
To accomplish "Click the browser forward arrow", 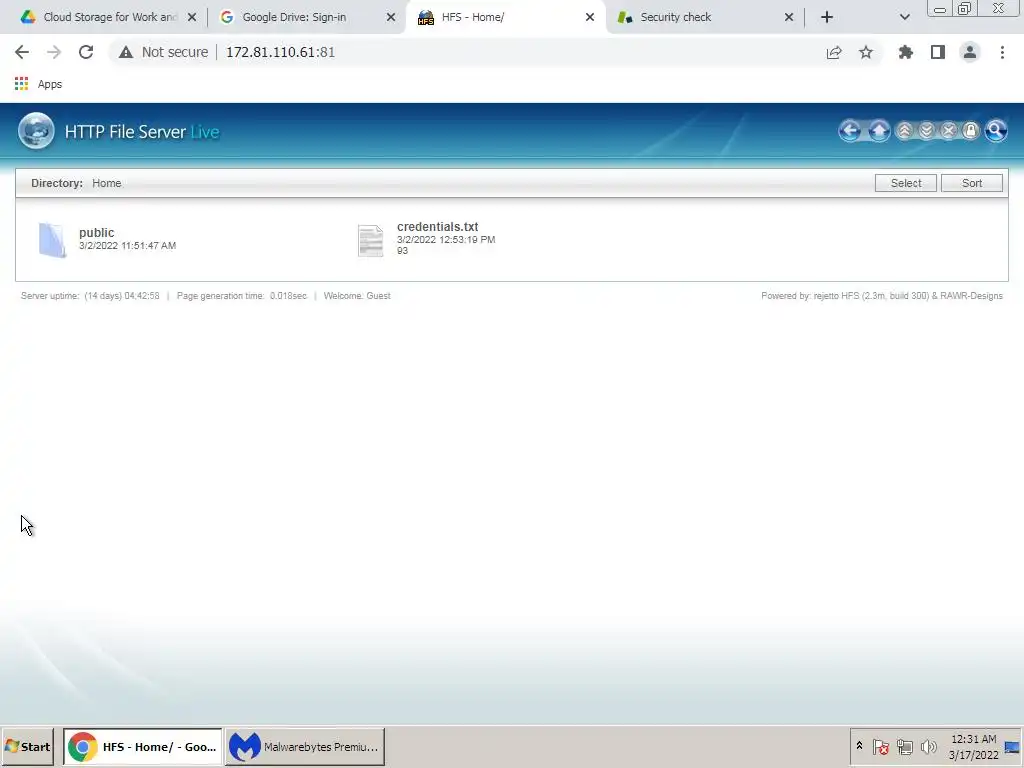I will pos(54,52).
